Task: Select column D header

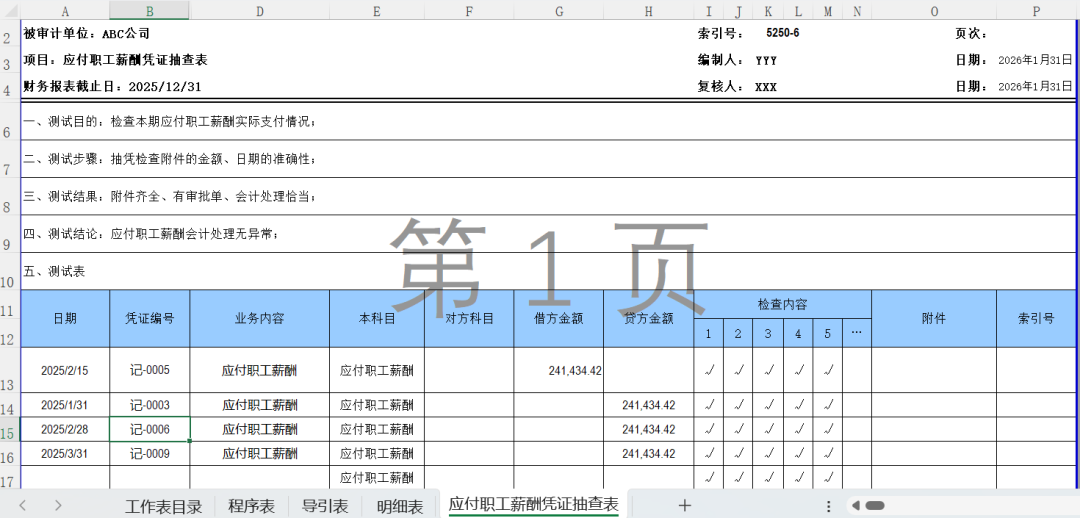Action: pyautogui.click(x=260, y=10)
